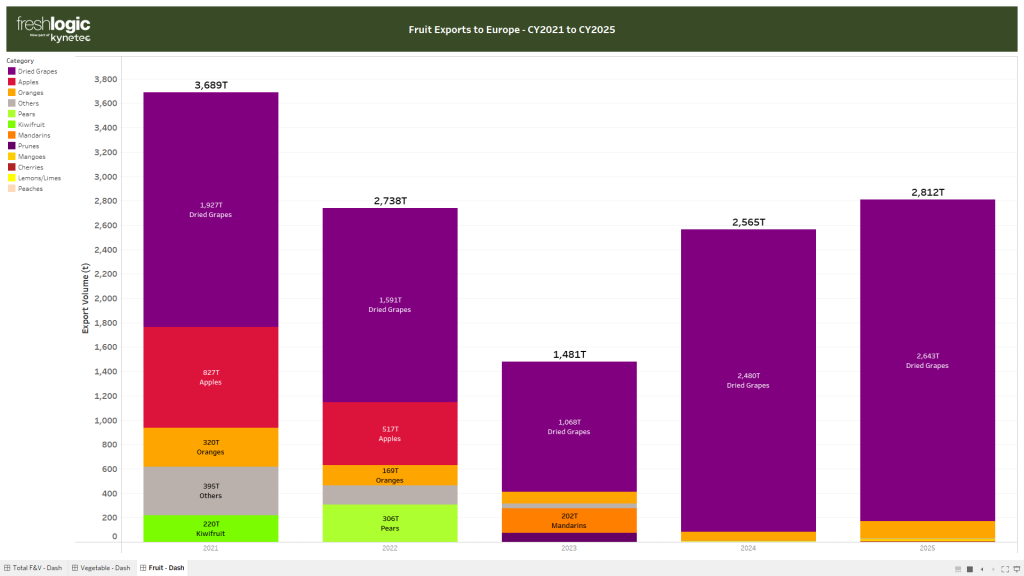
Task: Toggle highlighting for Mandarins in the legend
Action: coord(37,135)
